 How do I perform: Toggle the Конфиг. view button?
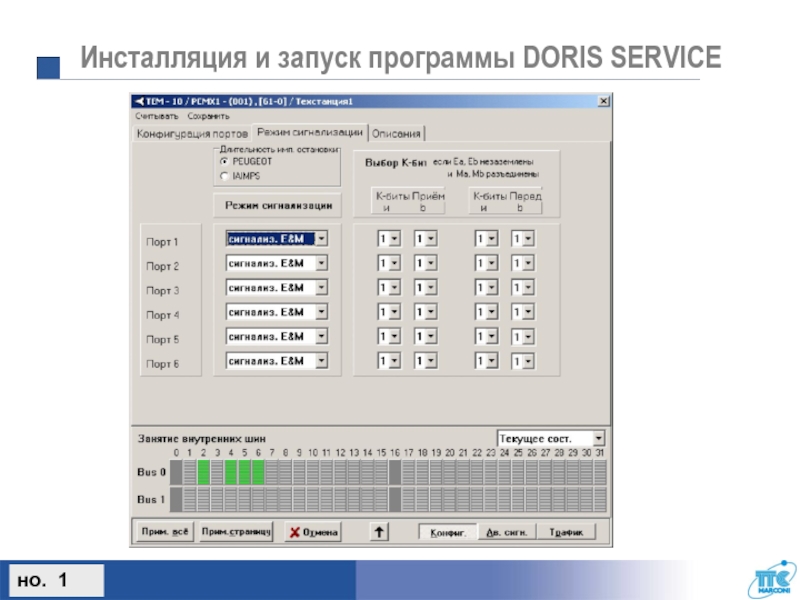448,532
